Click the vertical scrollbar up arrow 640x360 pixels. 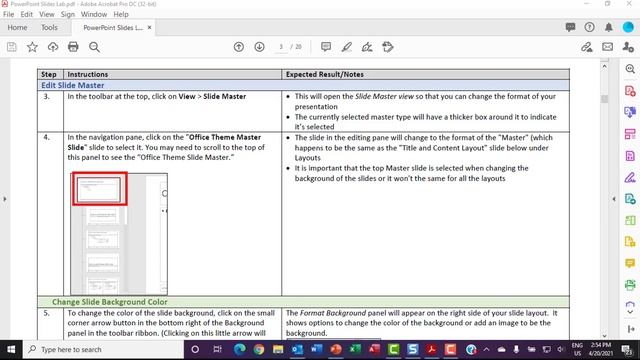604,66
